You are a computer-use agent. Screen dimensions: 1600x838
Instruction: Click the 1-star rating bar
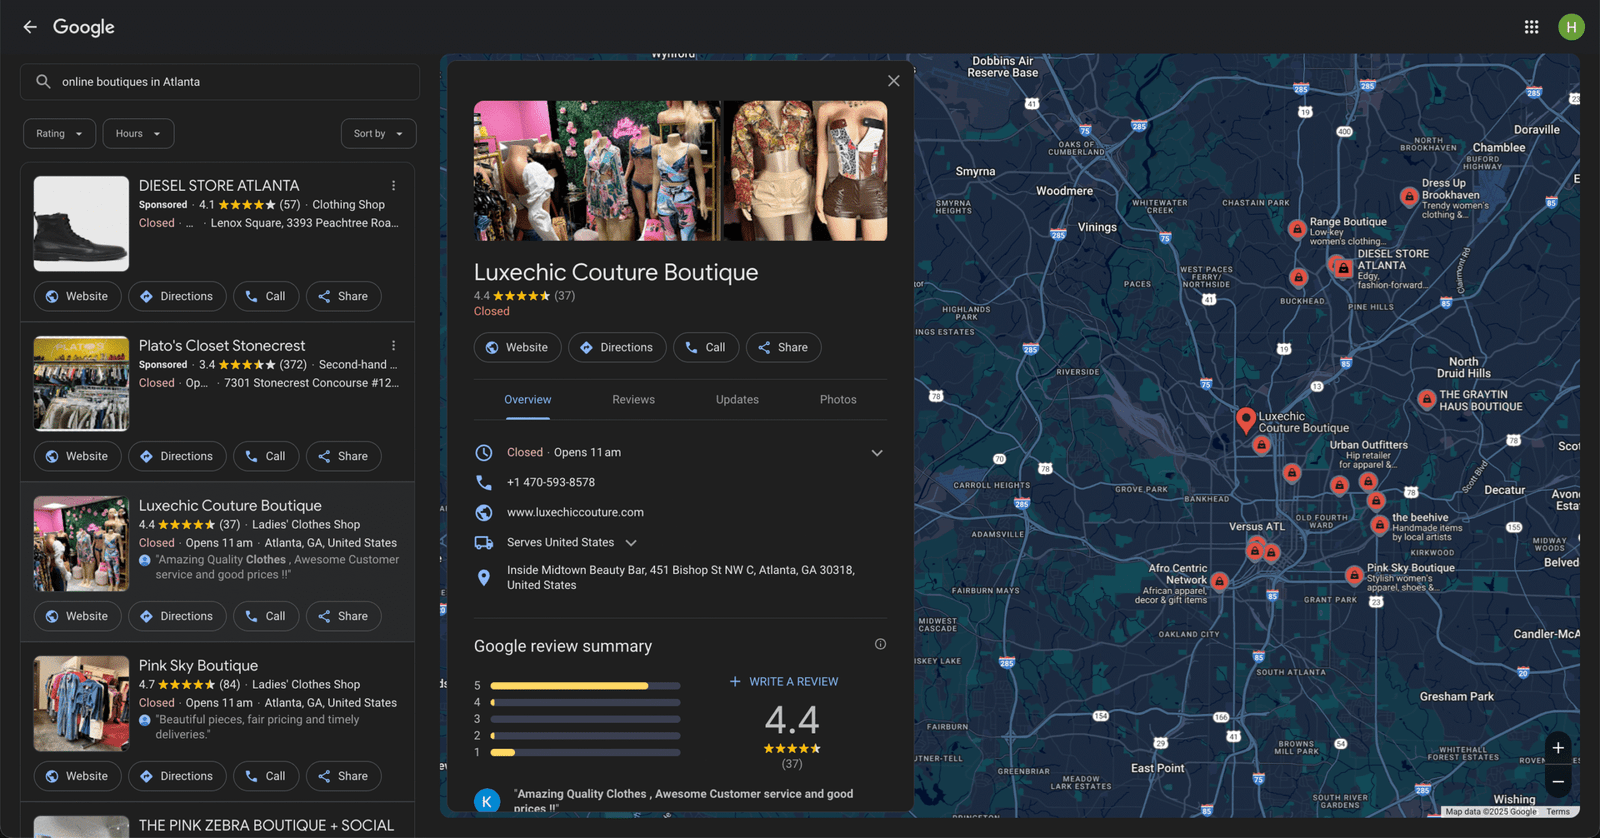coord(585,752)
